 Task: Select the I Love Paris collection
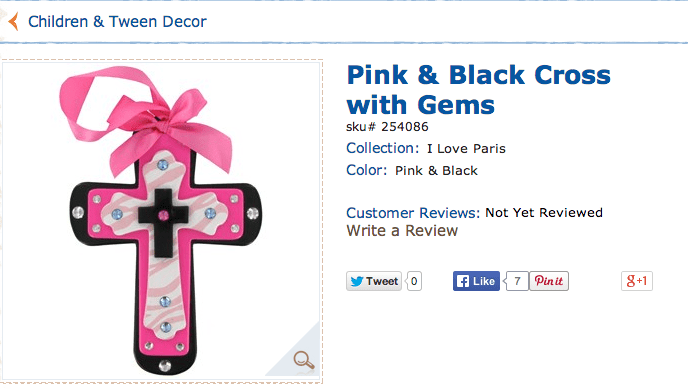(x=466, y=149)
